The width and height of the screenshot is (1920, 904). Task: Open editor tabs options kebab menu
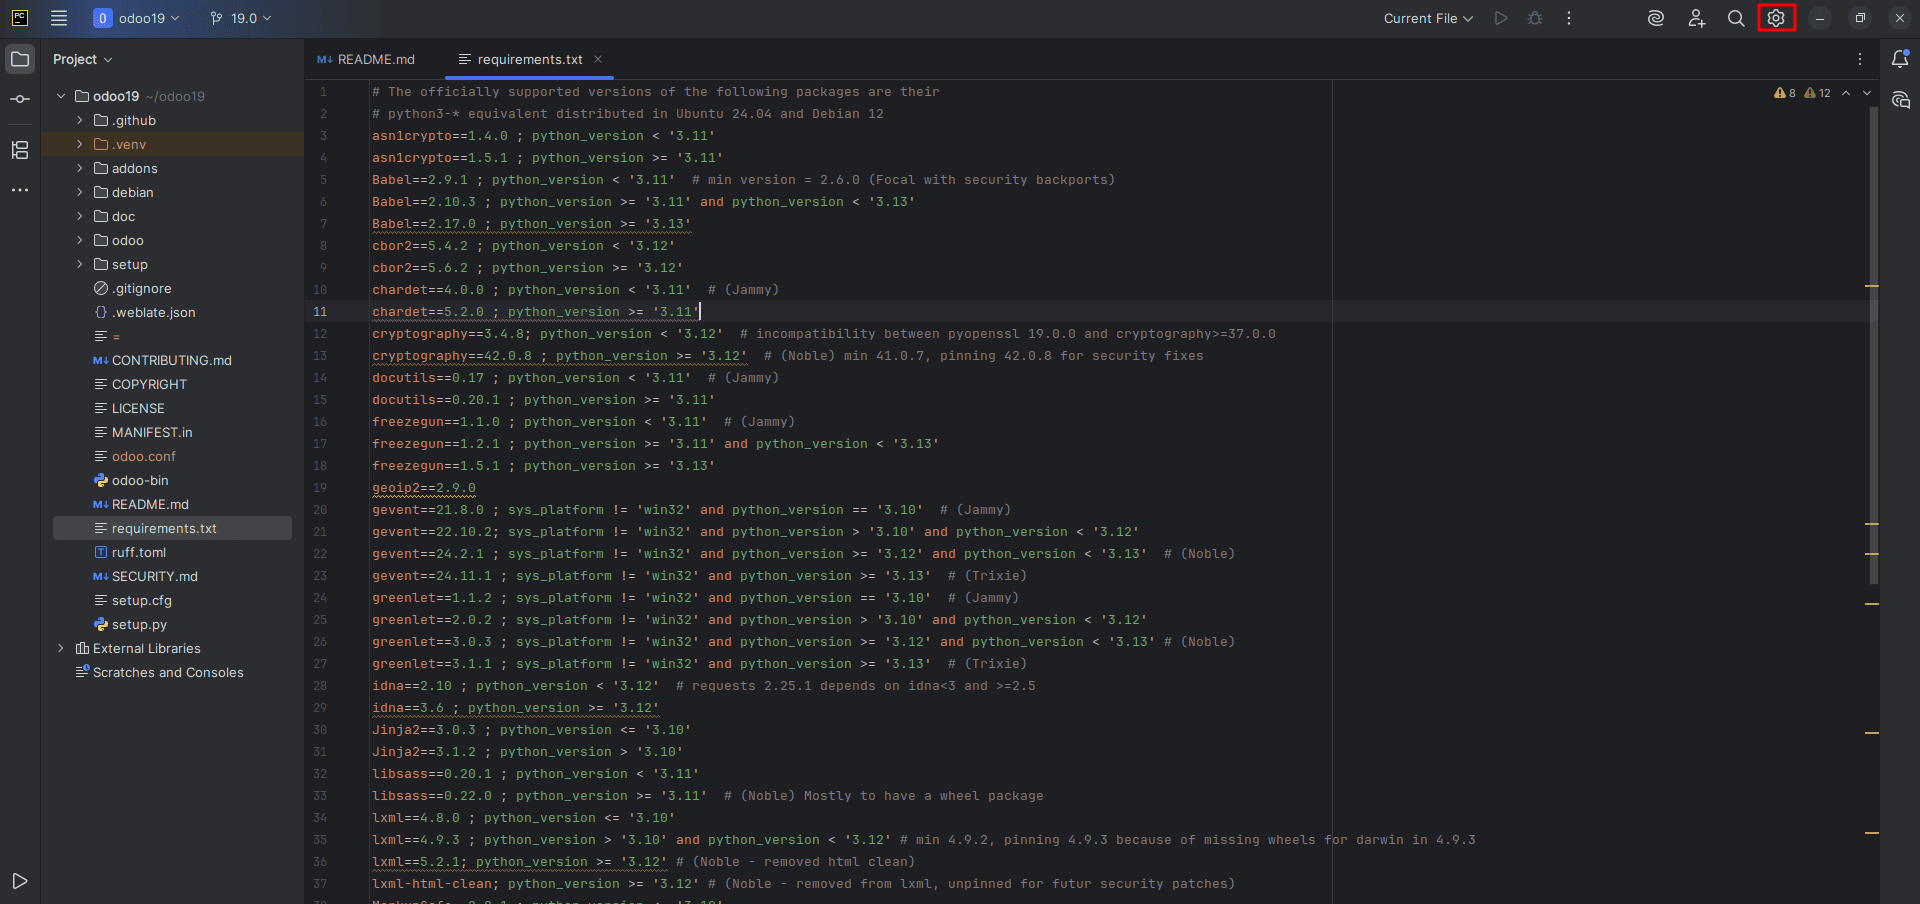pyautogui.click(x=1860, y=59)
